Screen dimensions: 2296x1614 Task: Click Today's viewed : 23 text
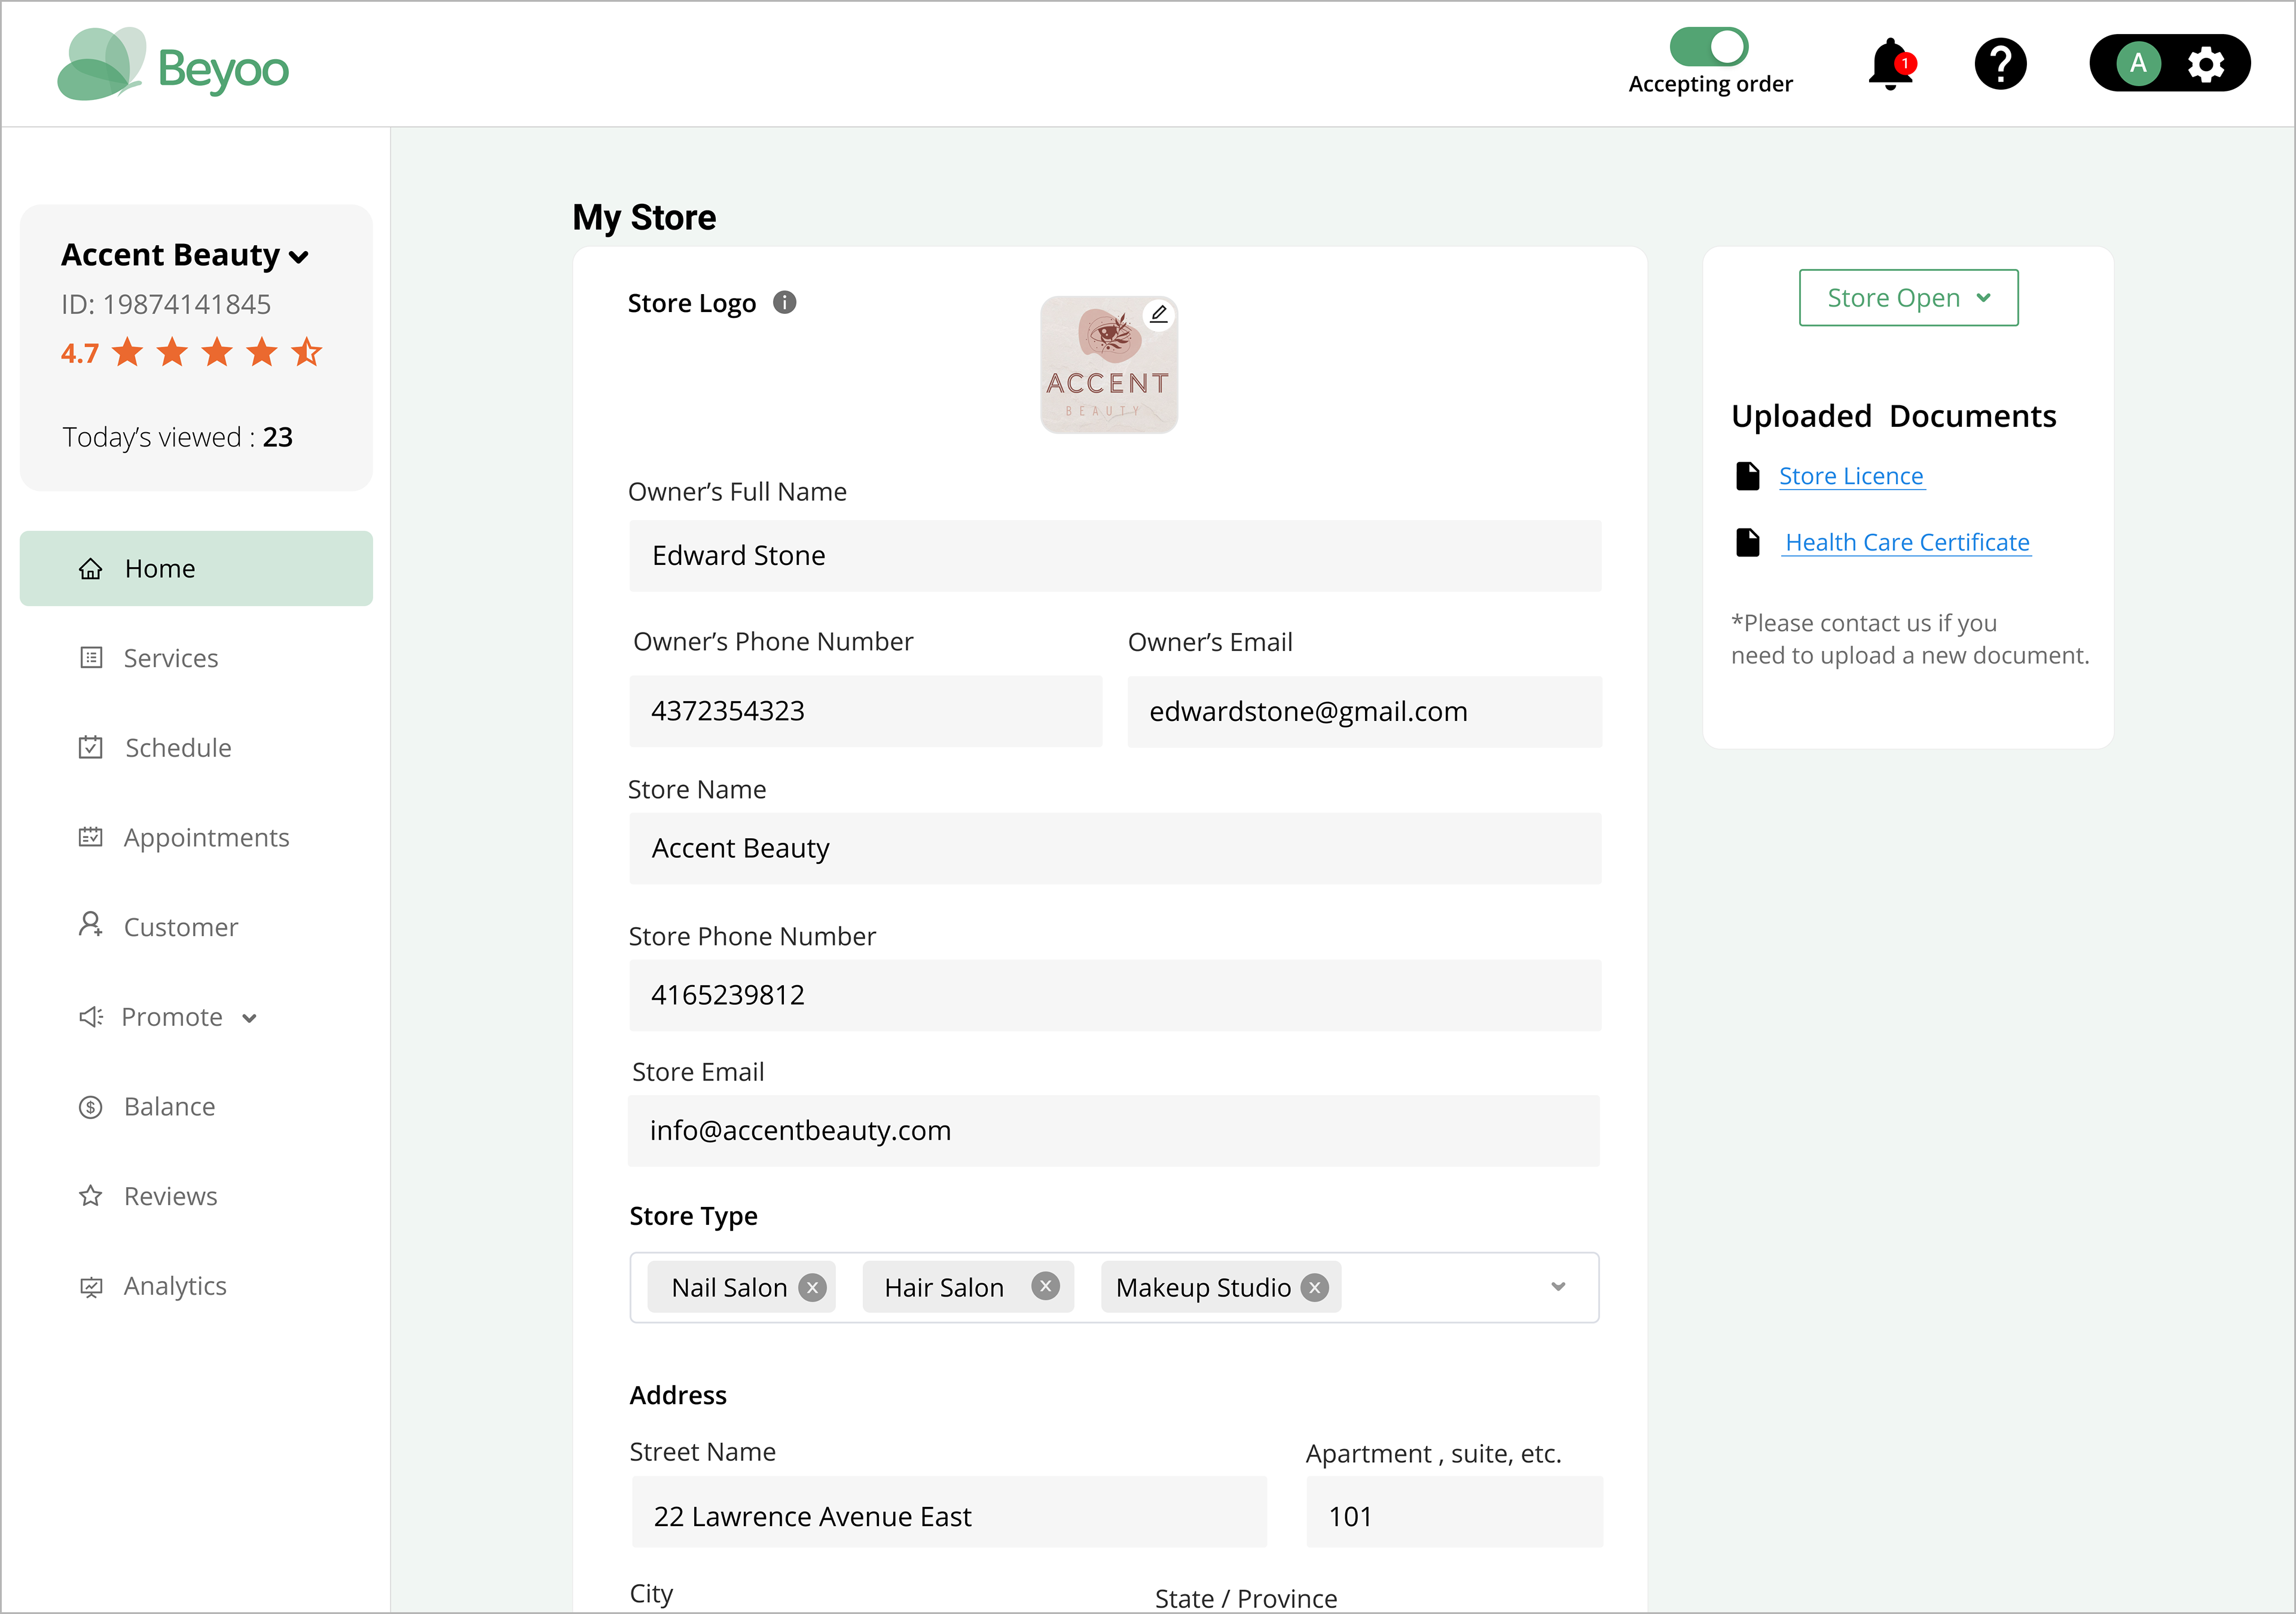tap(177, 437)
